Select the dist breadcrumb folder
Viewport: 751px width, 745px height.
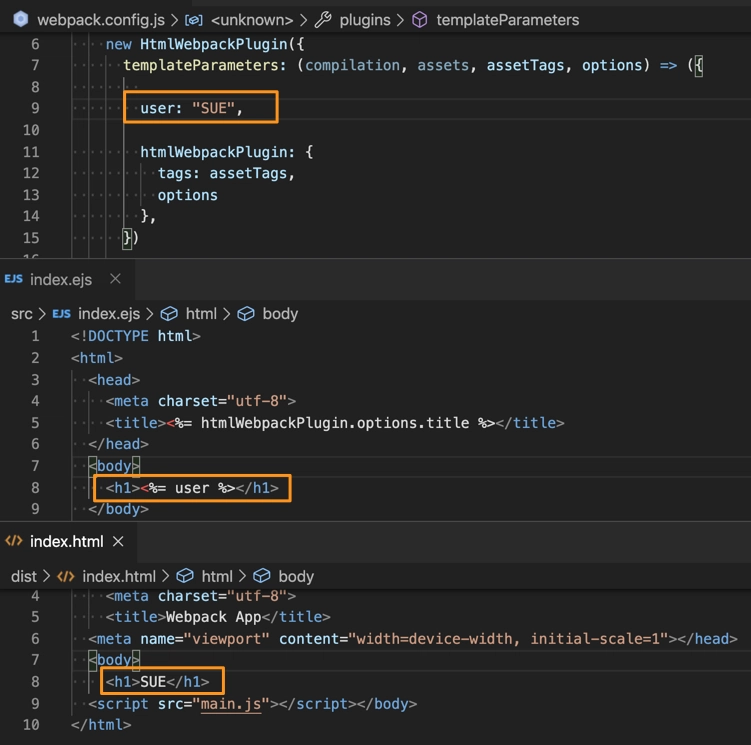pos(24,576)
